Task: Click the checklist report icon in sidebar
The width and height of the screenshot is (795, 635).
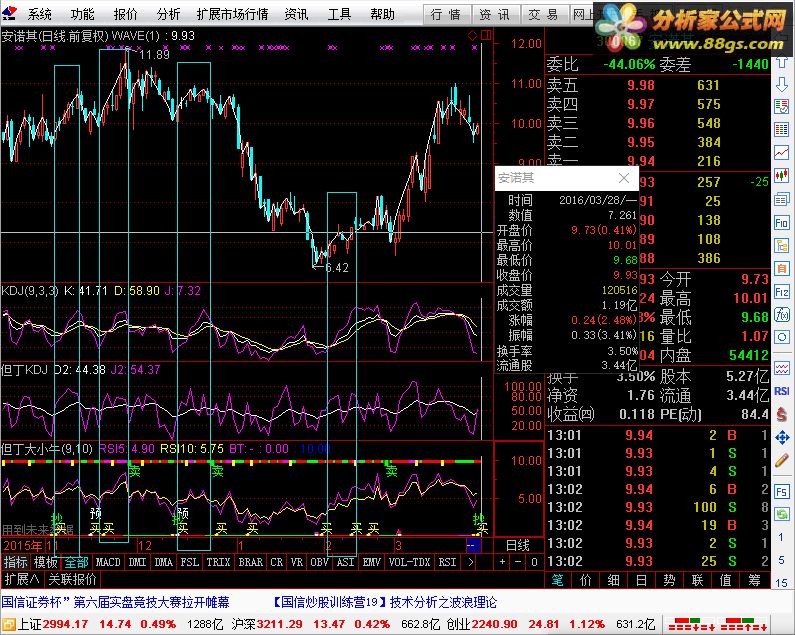Action: [781, 107]
